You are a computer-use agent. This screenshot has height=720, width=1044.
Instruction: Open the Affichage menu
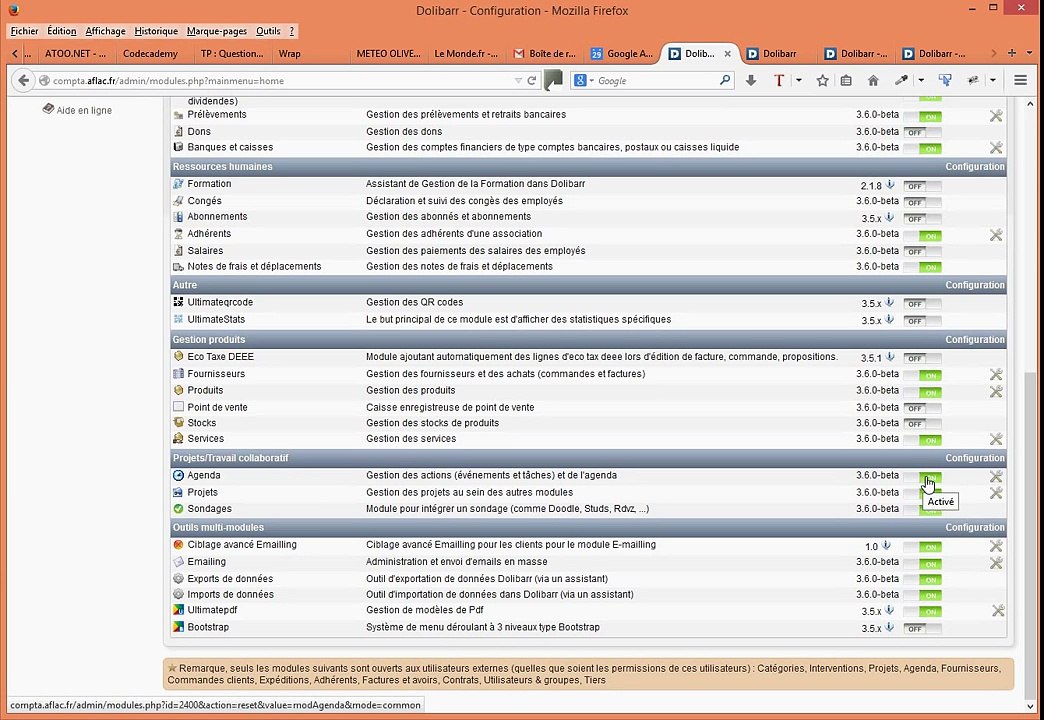tap(105, 31)
